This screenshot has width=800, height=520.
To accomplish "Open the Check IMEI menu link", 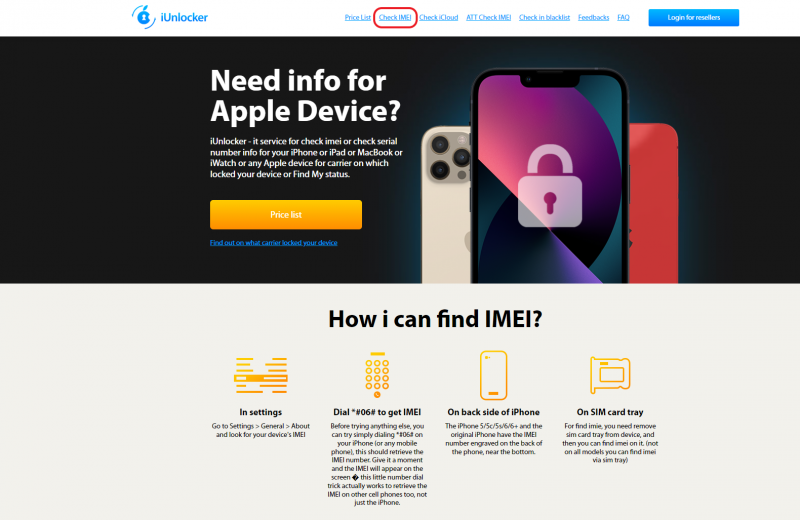I will (x=395, y=17).
